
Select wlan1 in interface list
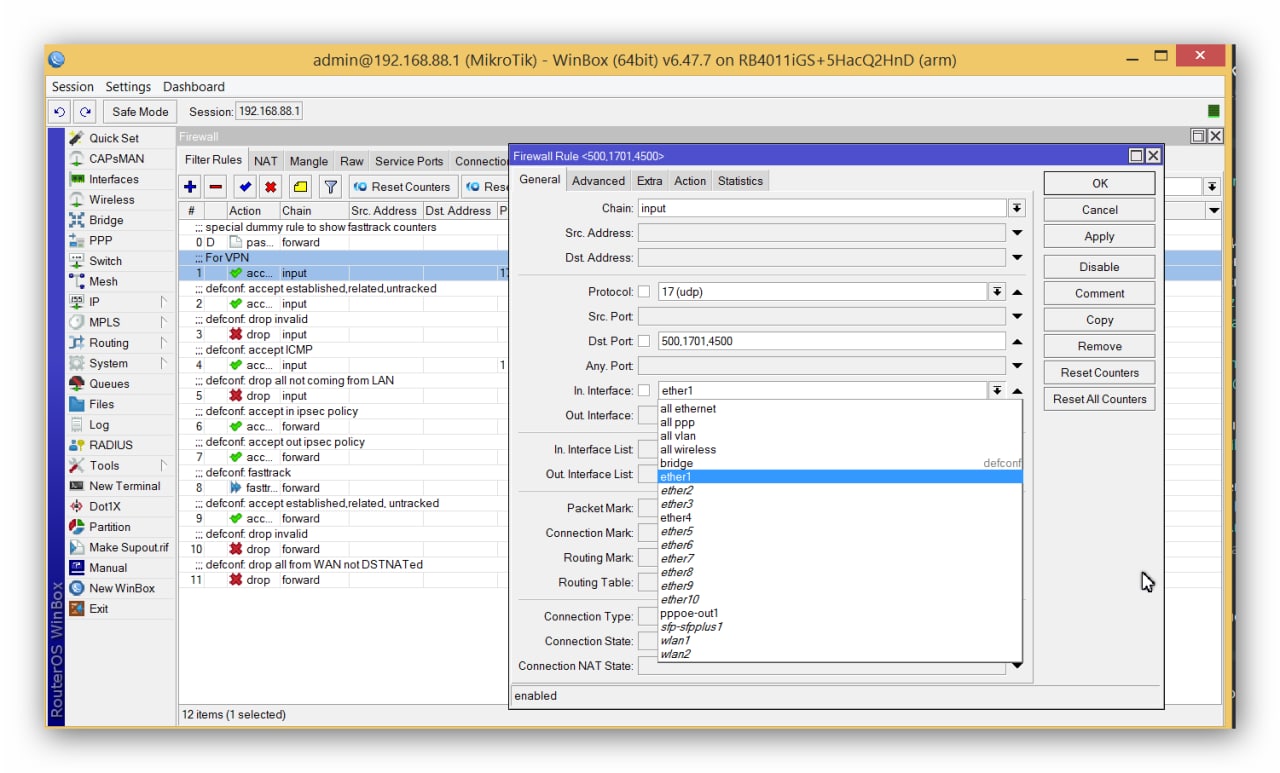840,640
